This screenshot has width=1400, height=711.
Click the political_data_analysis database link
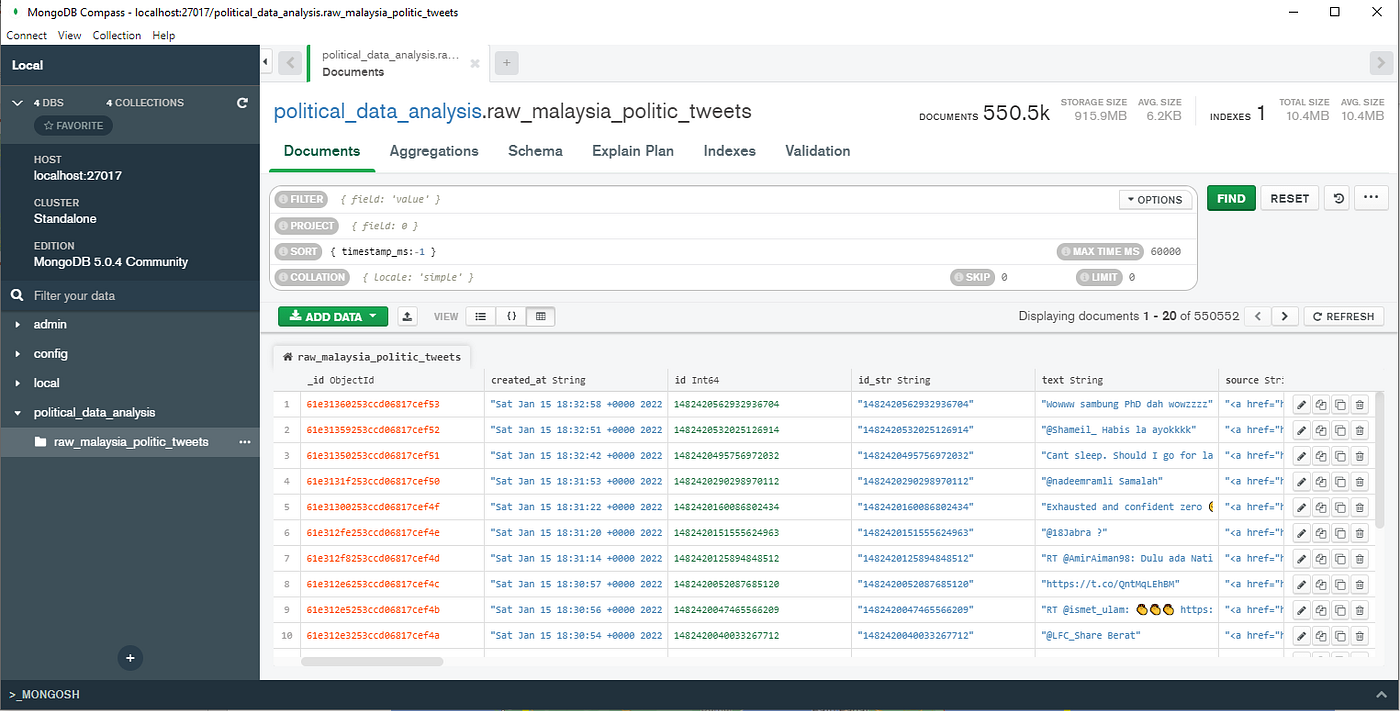[377, 111]
